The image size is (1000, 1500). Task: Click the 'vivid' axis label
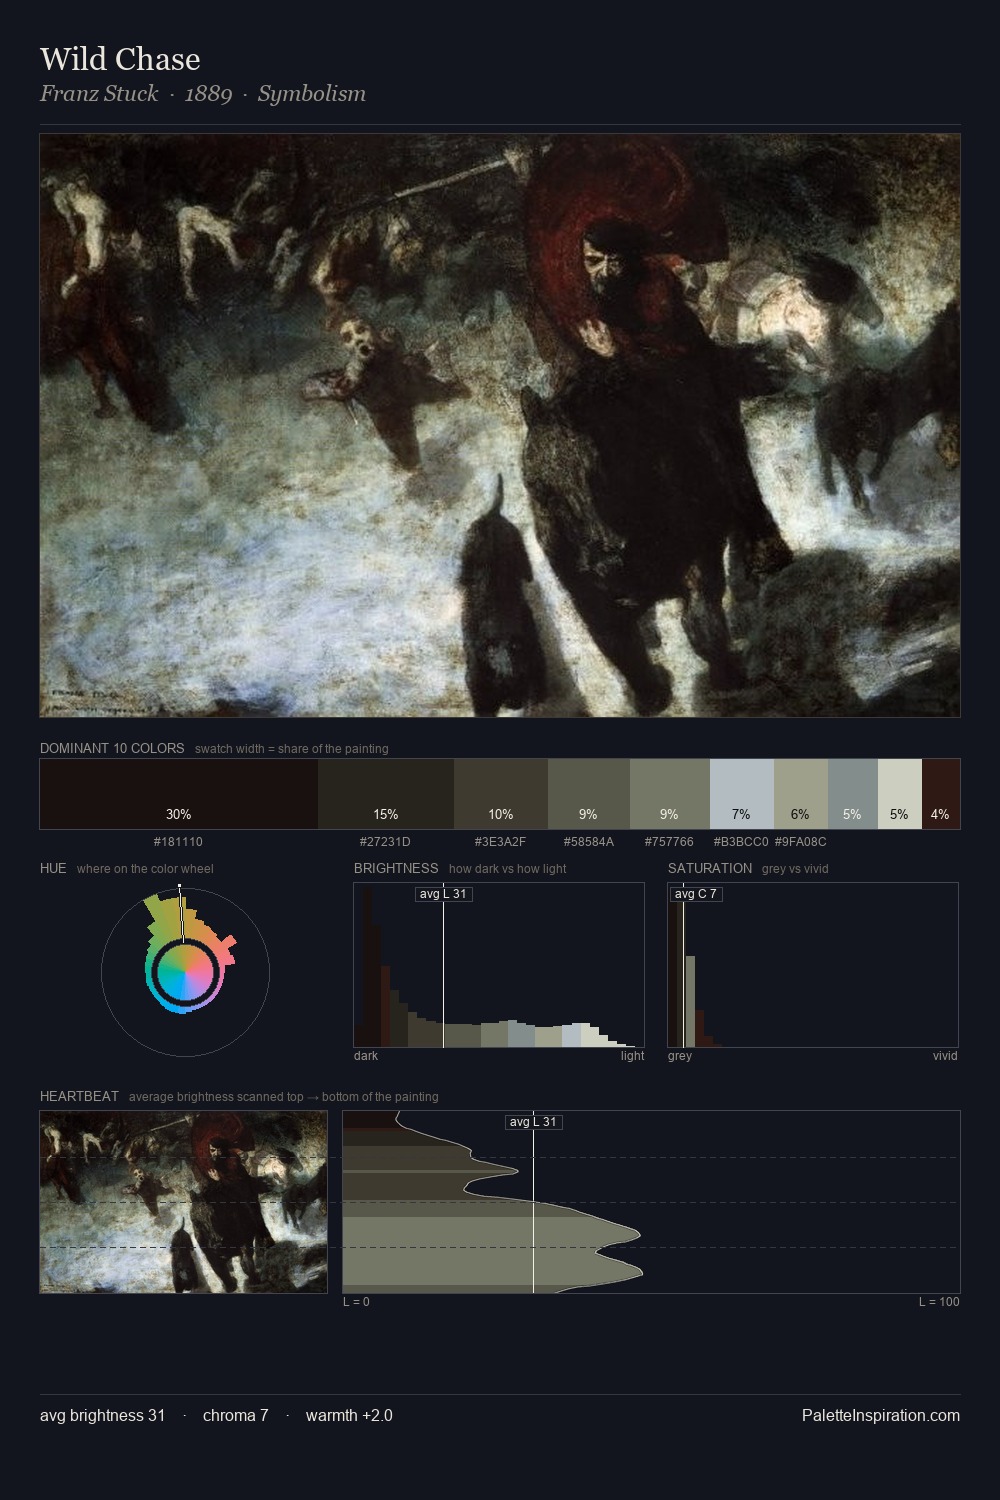point(945,1056)
